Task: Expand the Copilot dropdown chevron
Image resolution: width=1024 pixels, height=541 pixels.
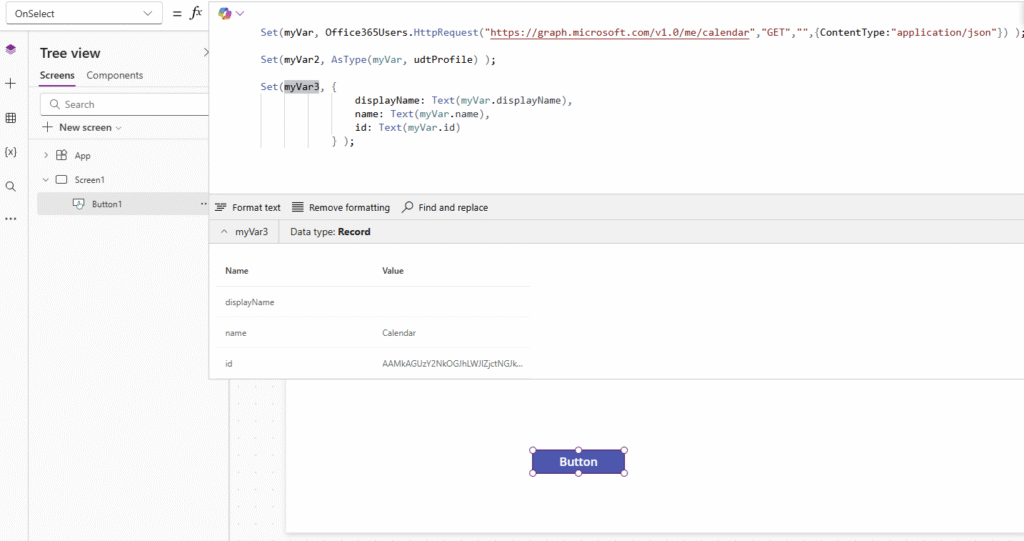Action: (x=240, y=13)
